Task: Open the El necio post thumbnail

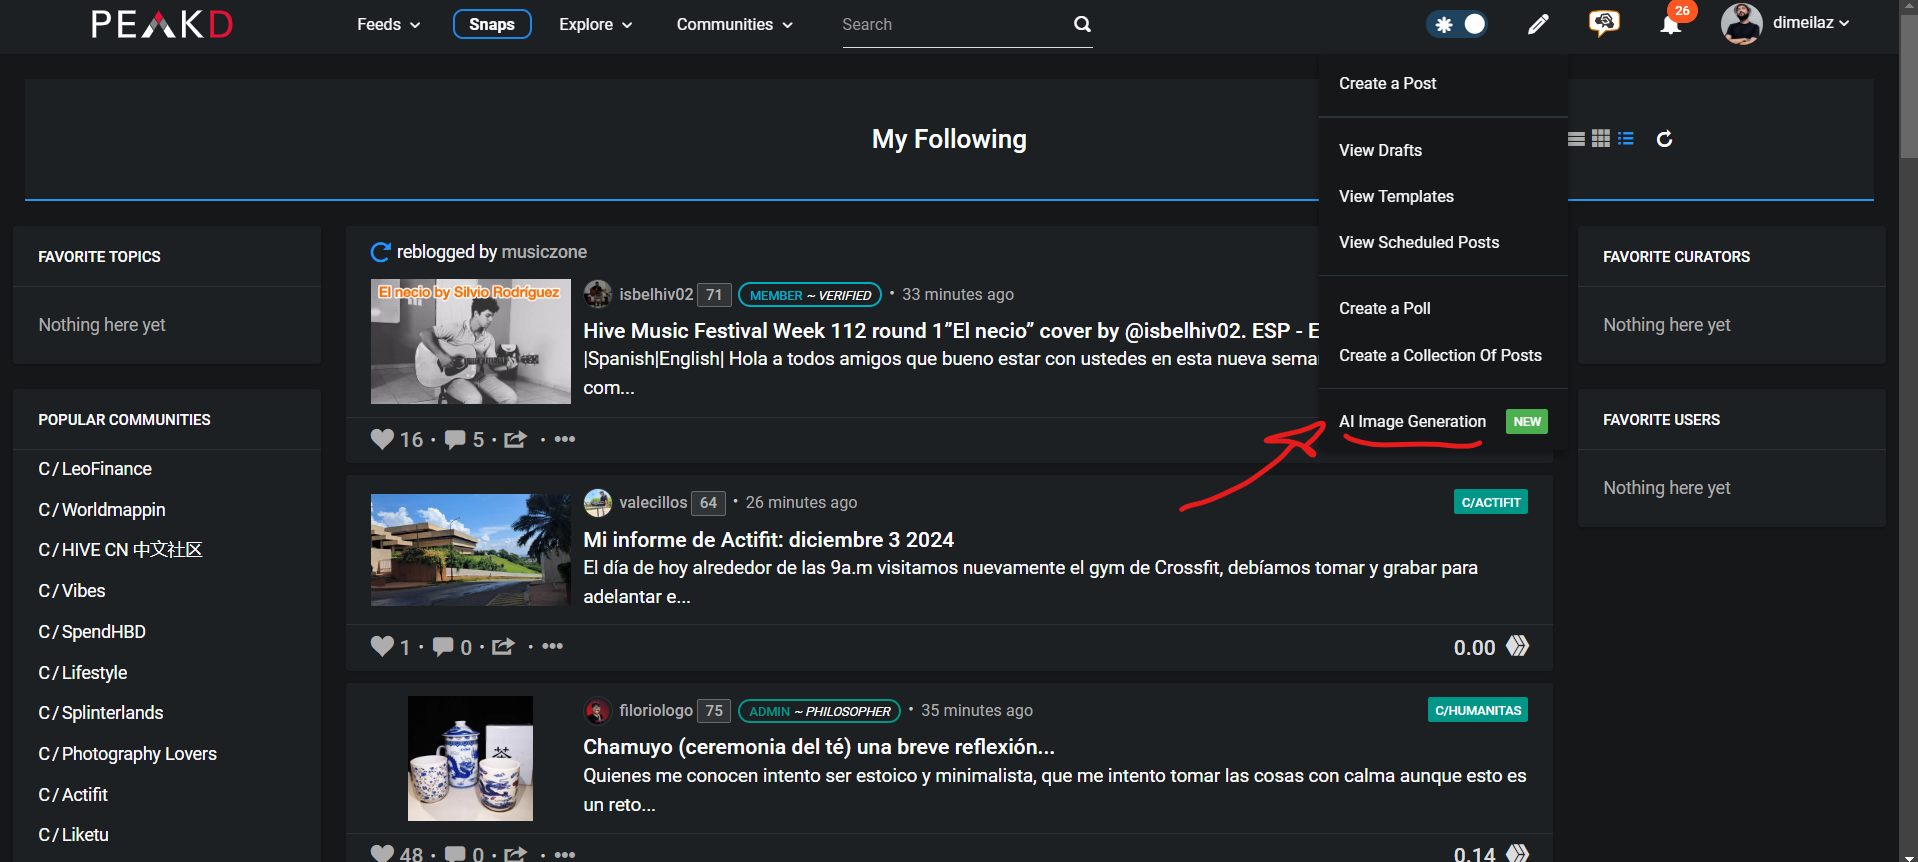Action: (470, 341)
